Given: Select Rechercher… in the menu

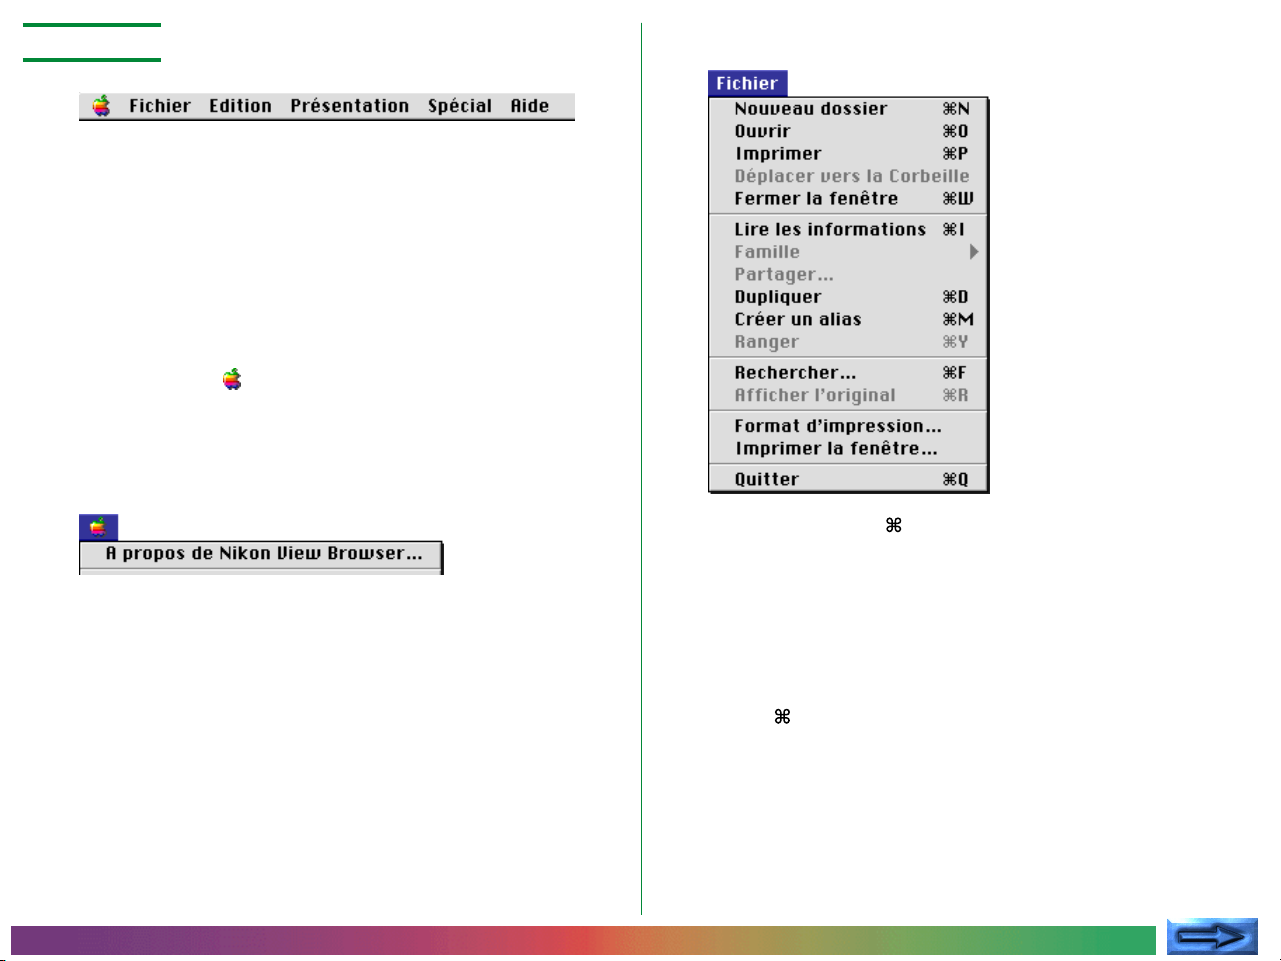Looking at the screenshot, I should tap(795, 373).
